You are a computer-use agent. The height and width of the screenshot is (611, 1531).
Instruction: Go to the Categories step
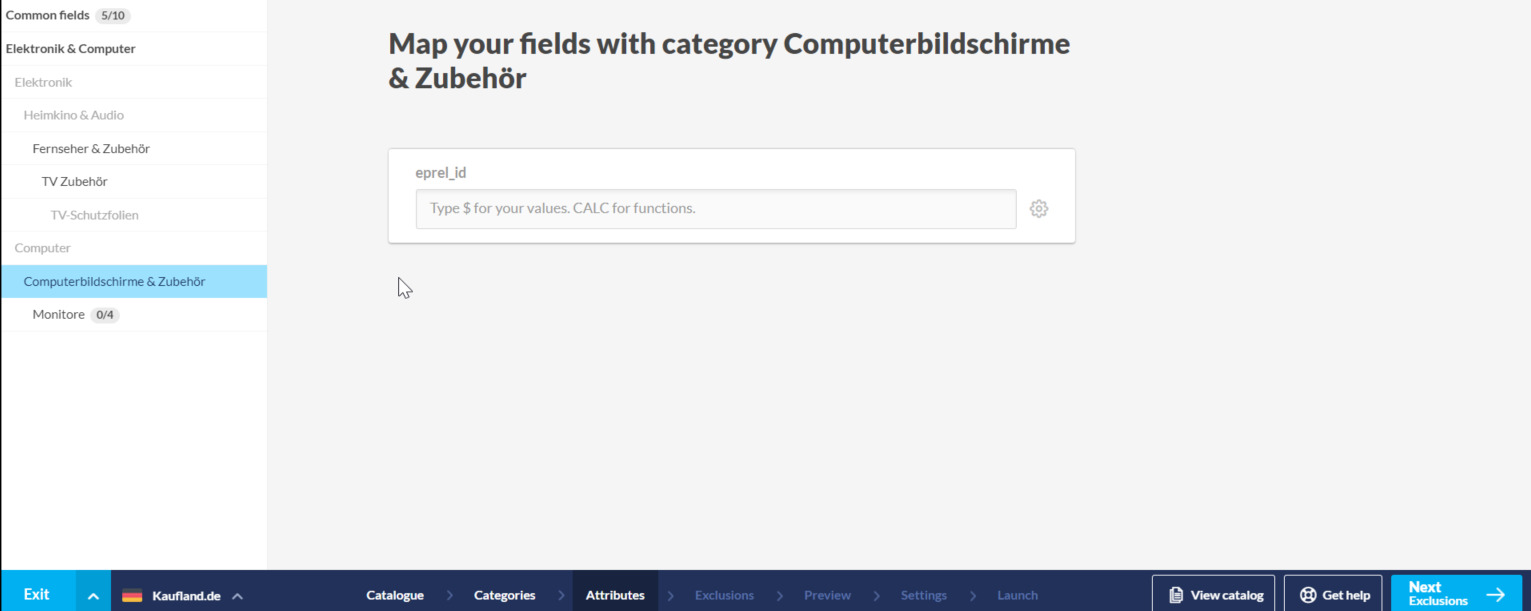tap(504, 595)
